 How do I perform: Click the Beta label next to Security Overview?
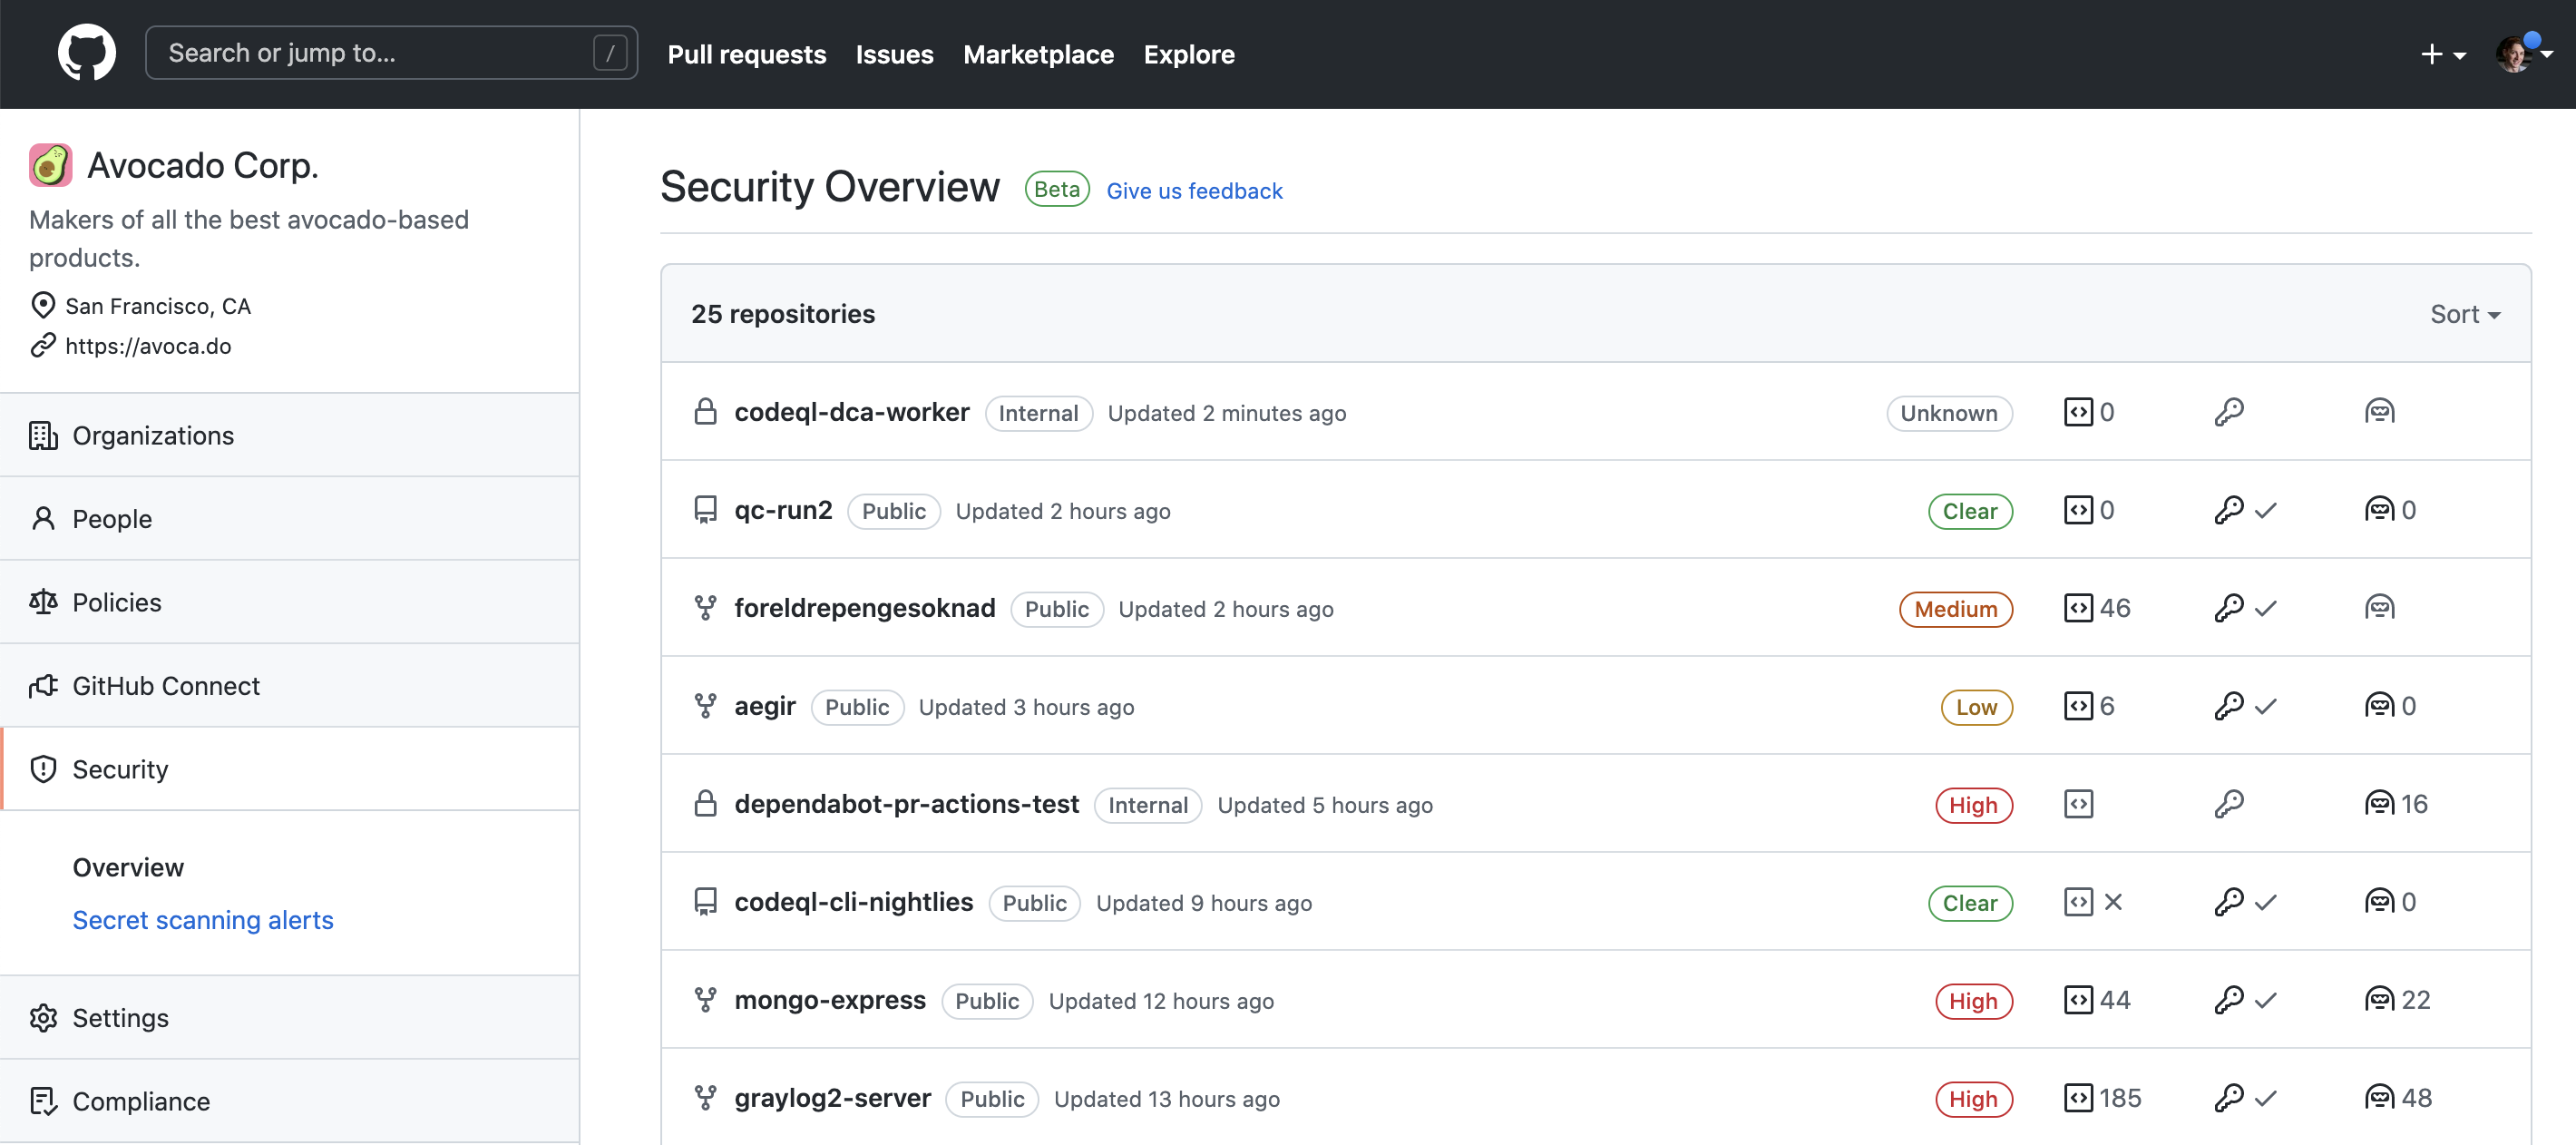click(1056, 189)
